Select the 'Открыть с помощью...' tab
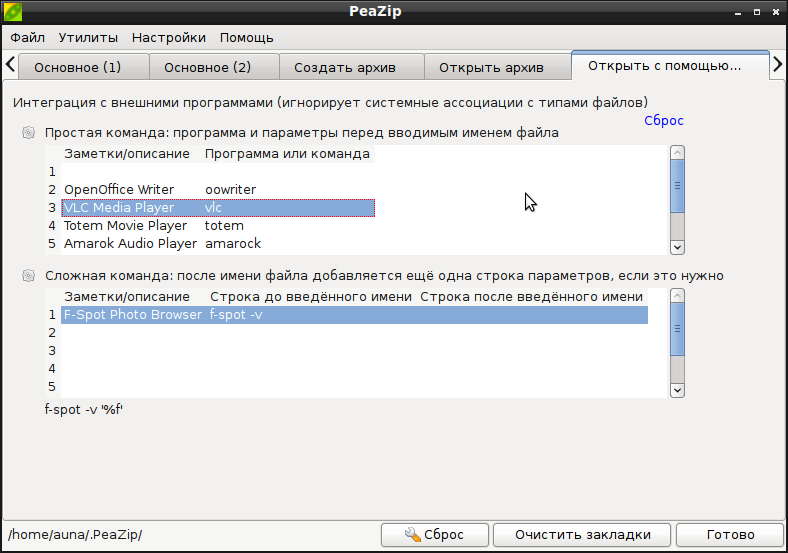Image resolution: width=788 pixels, height=553 pixels. click(x=670, y=65)
